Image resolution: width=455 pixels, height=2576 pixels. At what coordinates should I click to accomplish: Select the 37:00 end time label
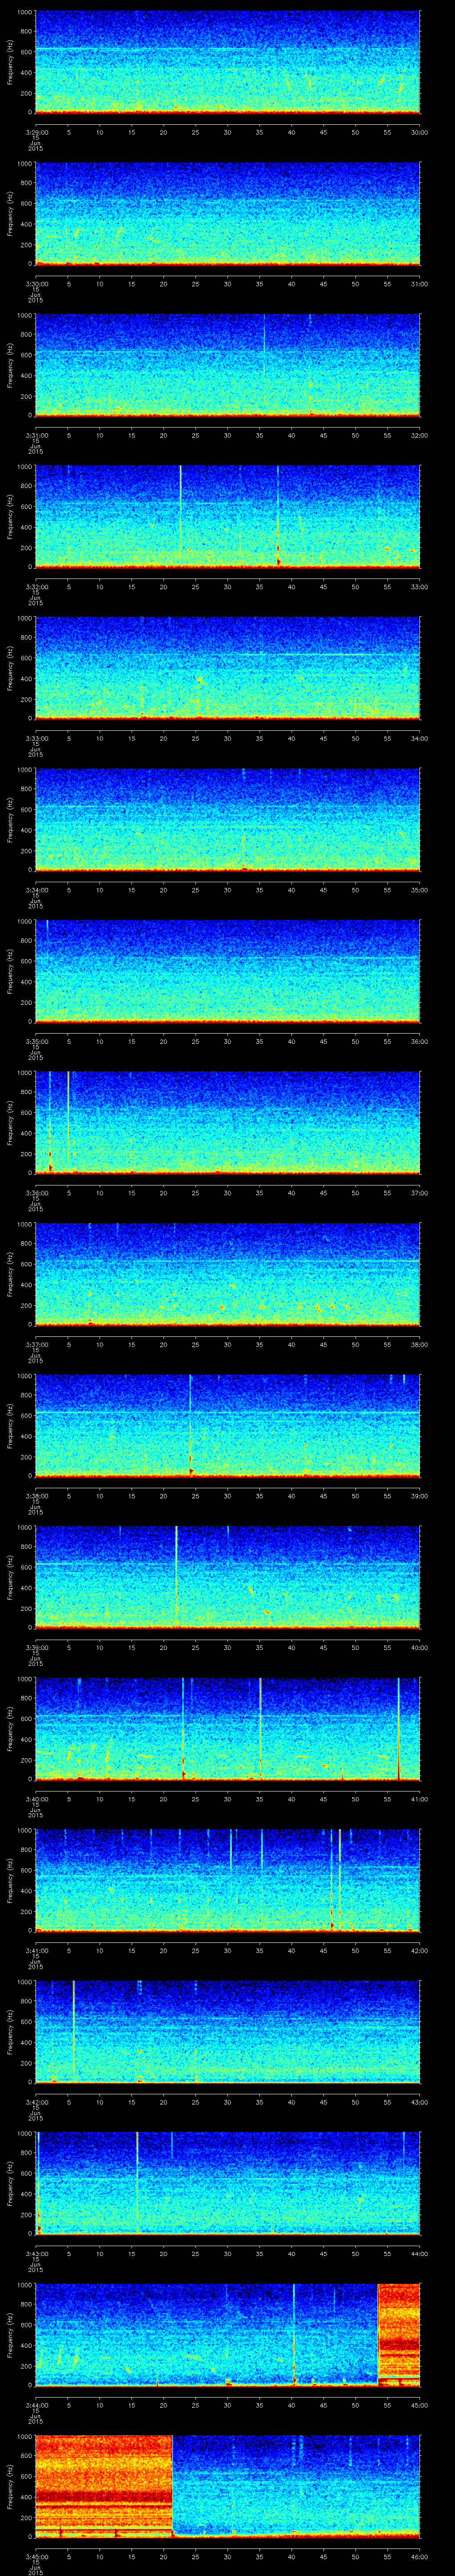click(x=420, y=1193)
